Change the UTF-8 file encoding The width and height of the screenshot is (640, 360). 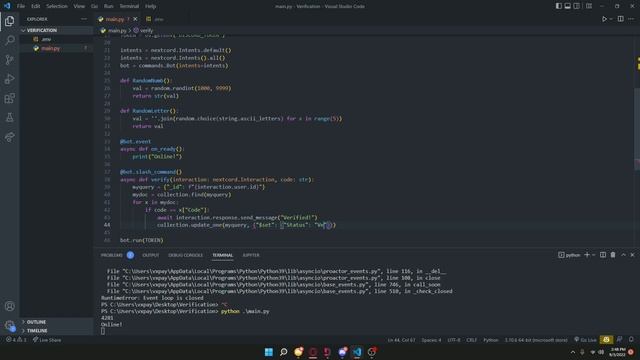click(453, 340)
